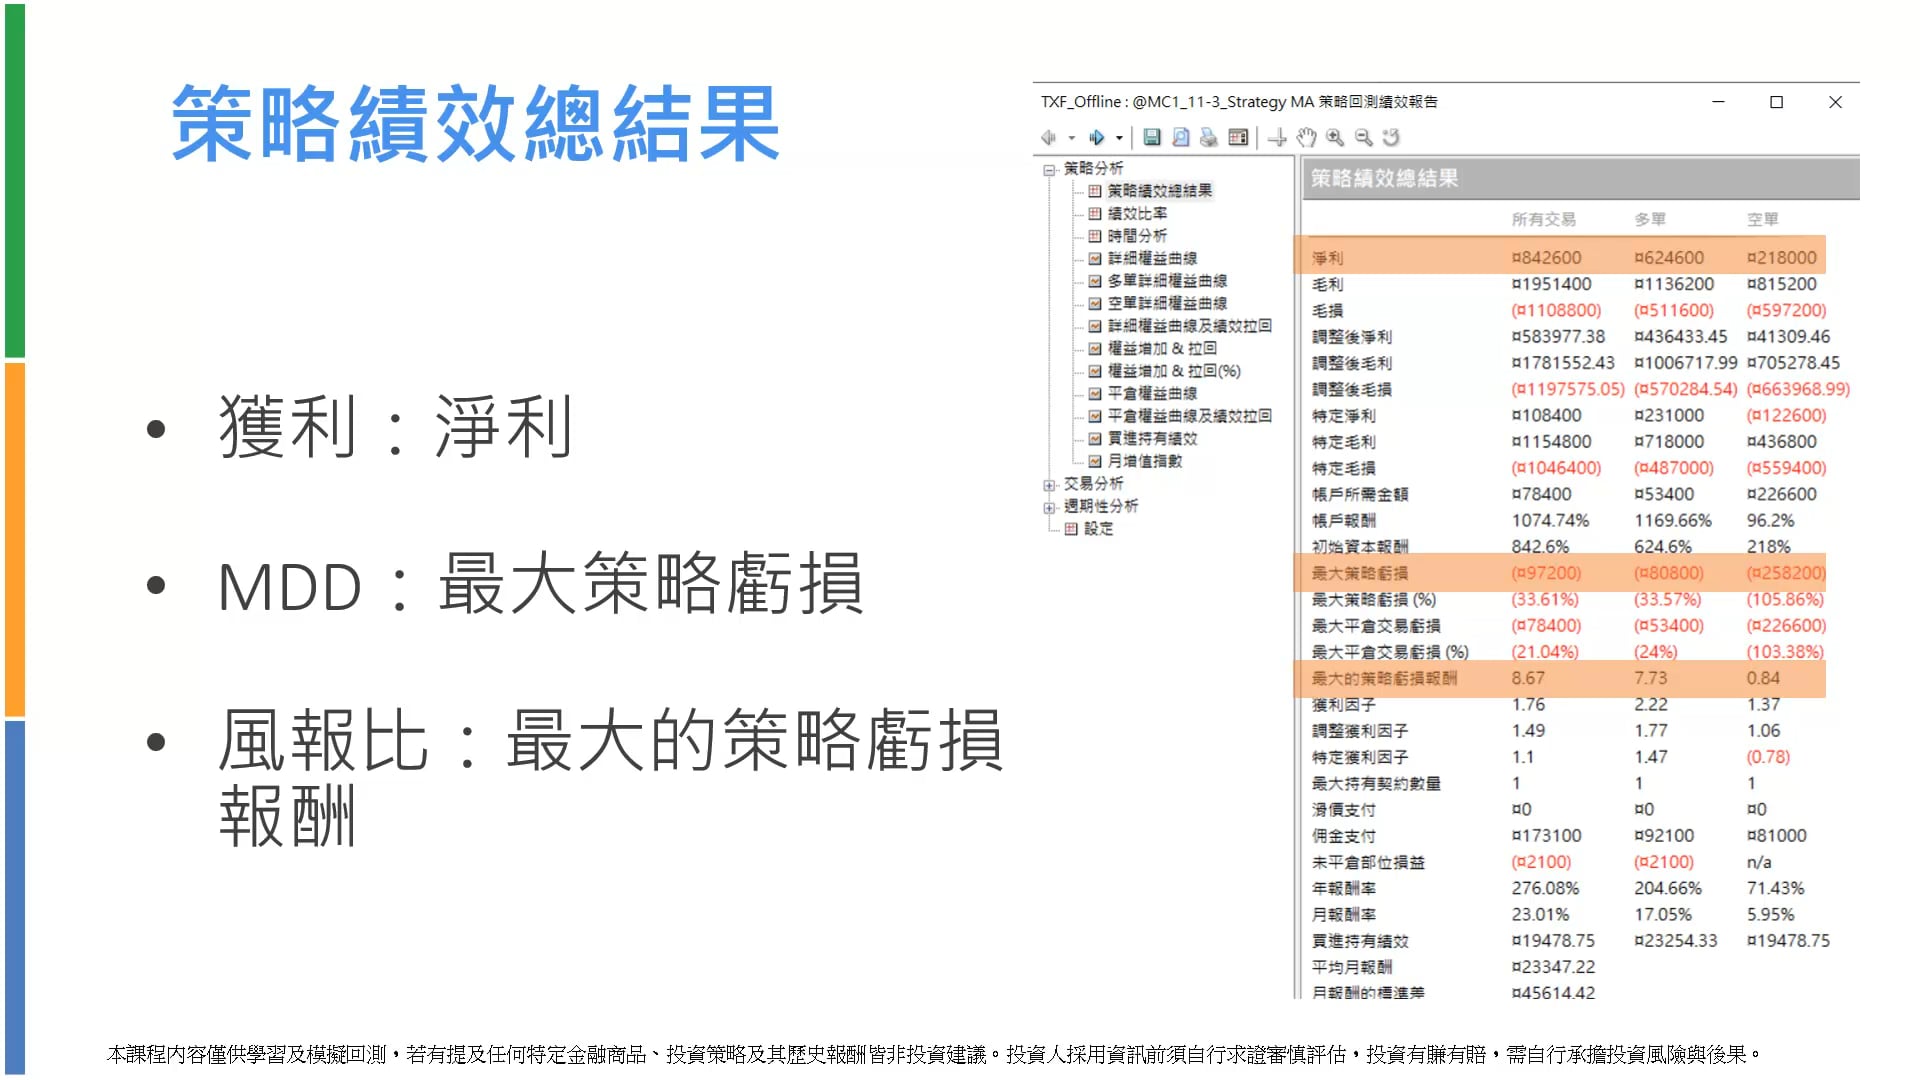Select the crosshair pointer tool
Screen dimensions: 1920x1080
click(1277, 138)
